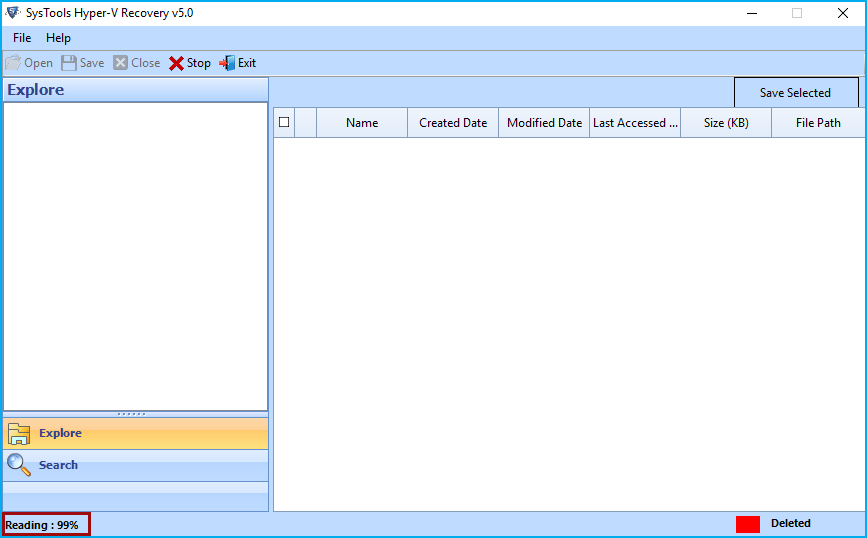Click the File Path column header

point(818,123)
